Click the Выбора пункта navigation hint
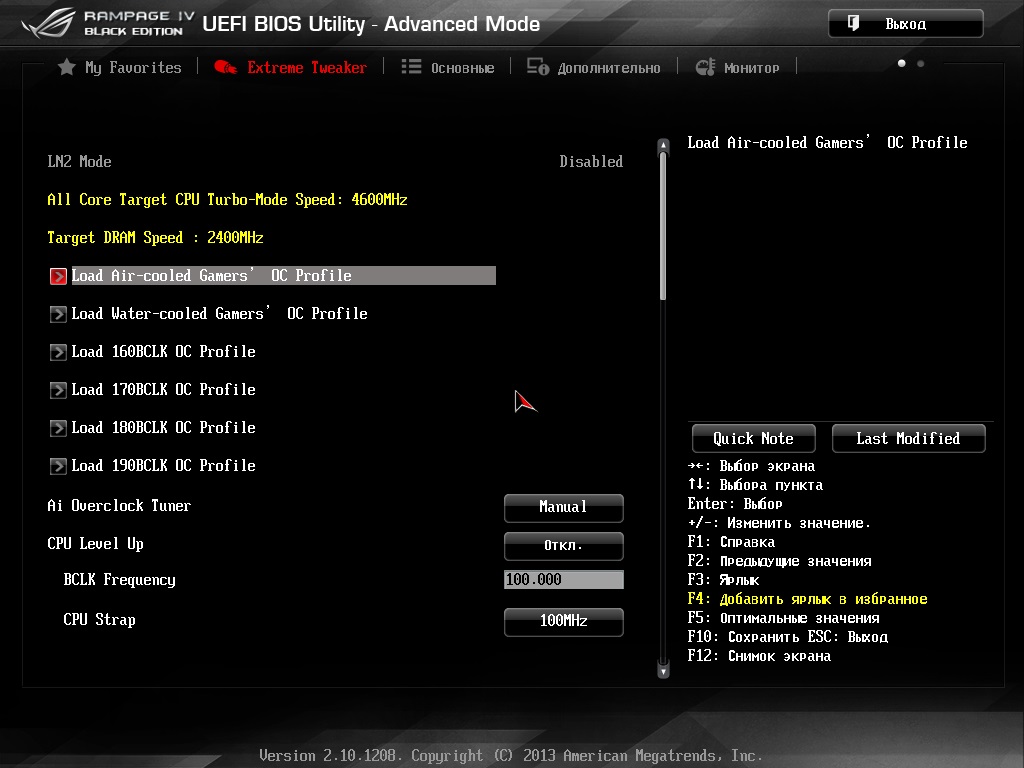The height and width of the screenshot is (768, 1024). pyautogui.click(x=756, y=485)
